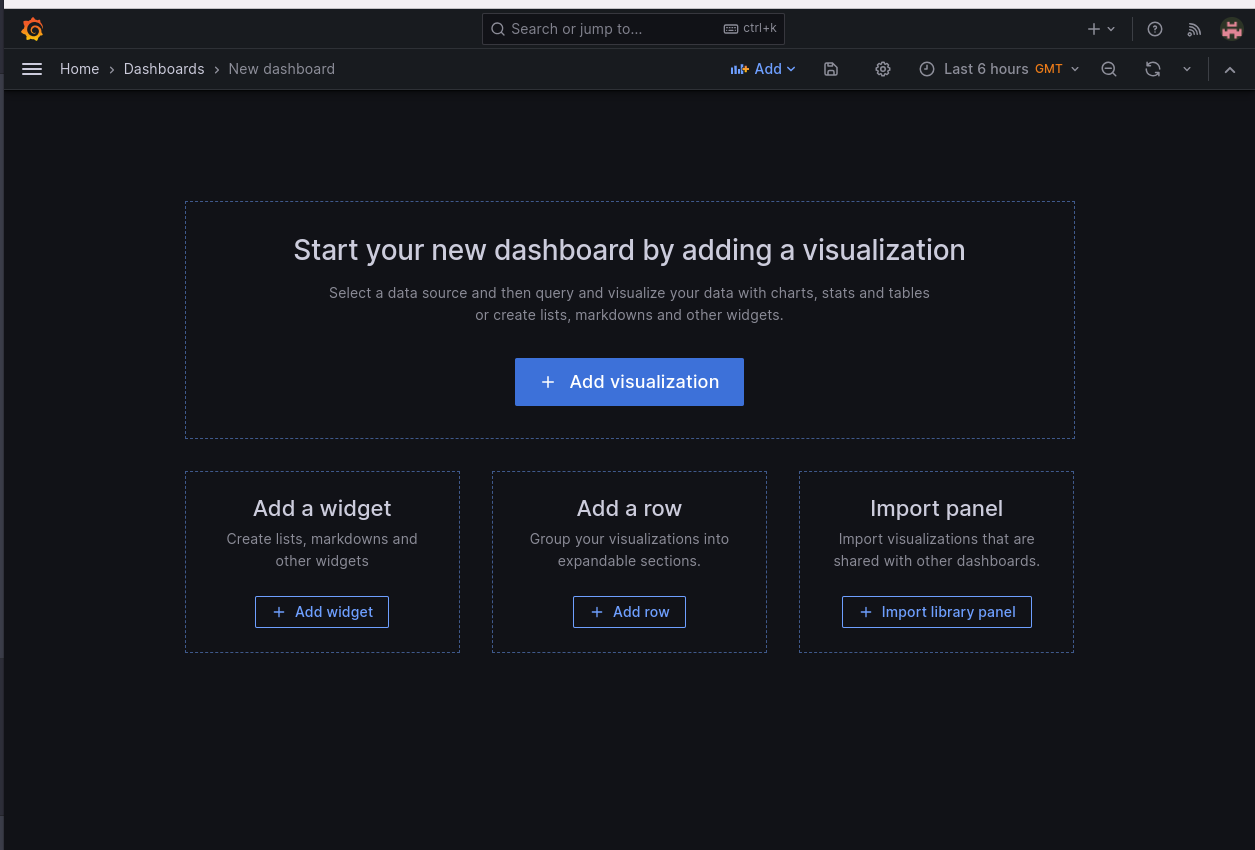Open the help question mark icon
Screen dimensions: 1255x850
1155,29
